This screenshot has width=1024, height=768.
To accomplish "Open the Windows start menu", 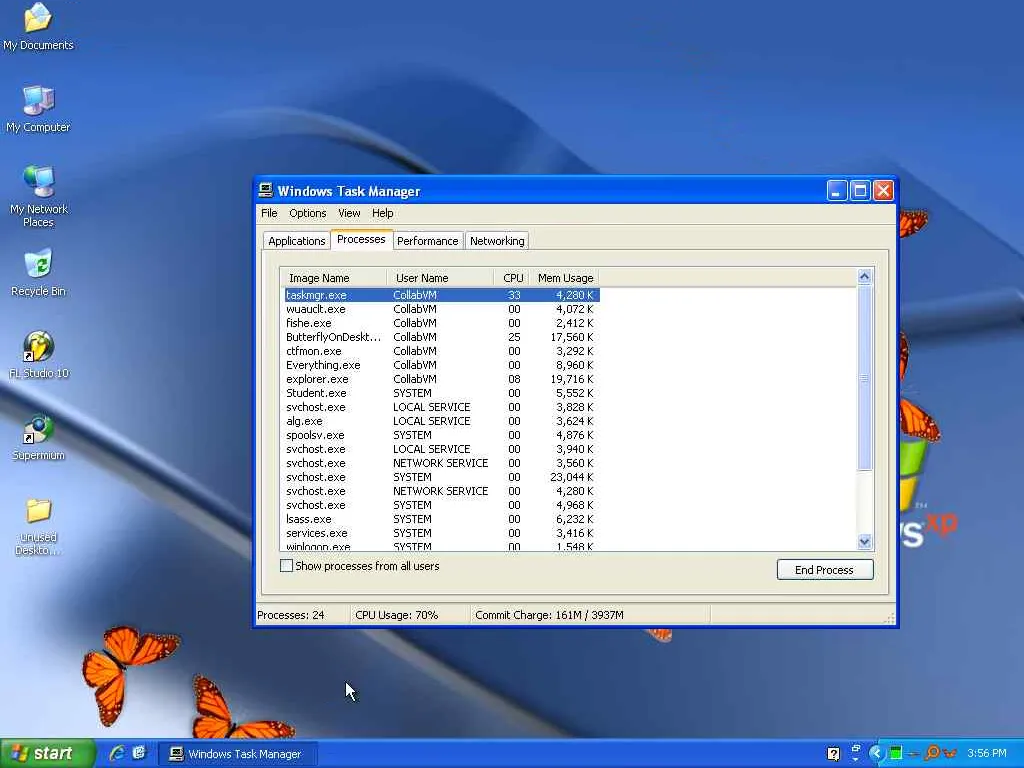I will coord(46,753).
